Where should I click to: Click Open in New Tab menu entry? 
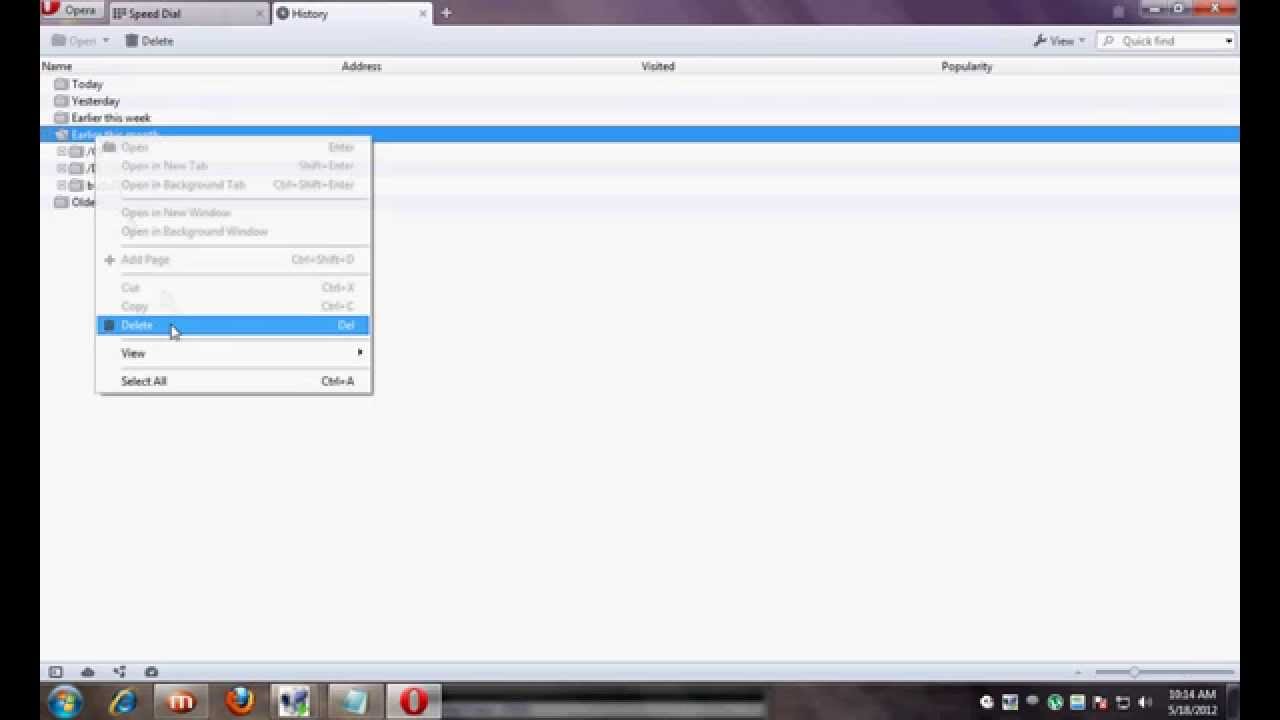[233, 166]
